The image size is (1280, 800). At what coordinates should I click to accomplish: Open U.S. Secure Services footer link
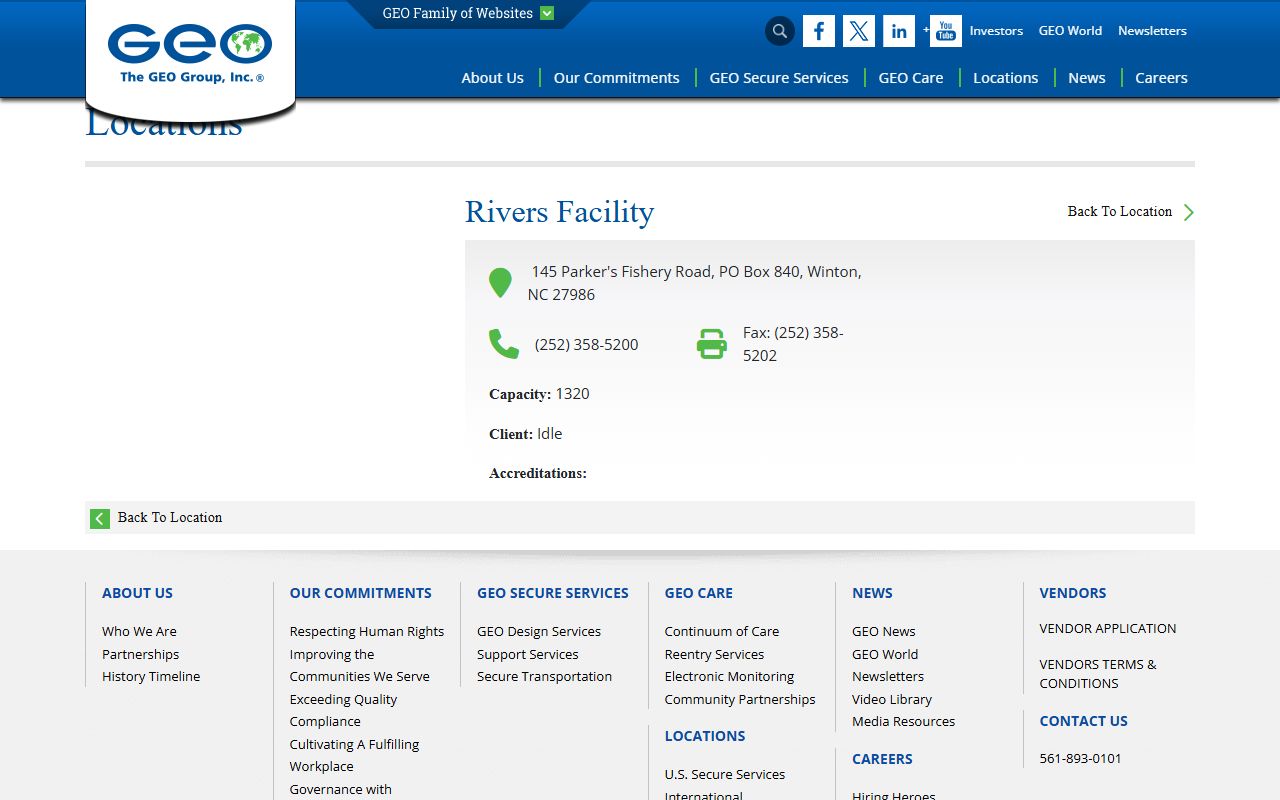pyautogui.click(x=725, y=774)
